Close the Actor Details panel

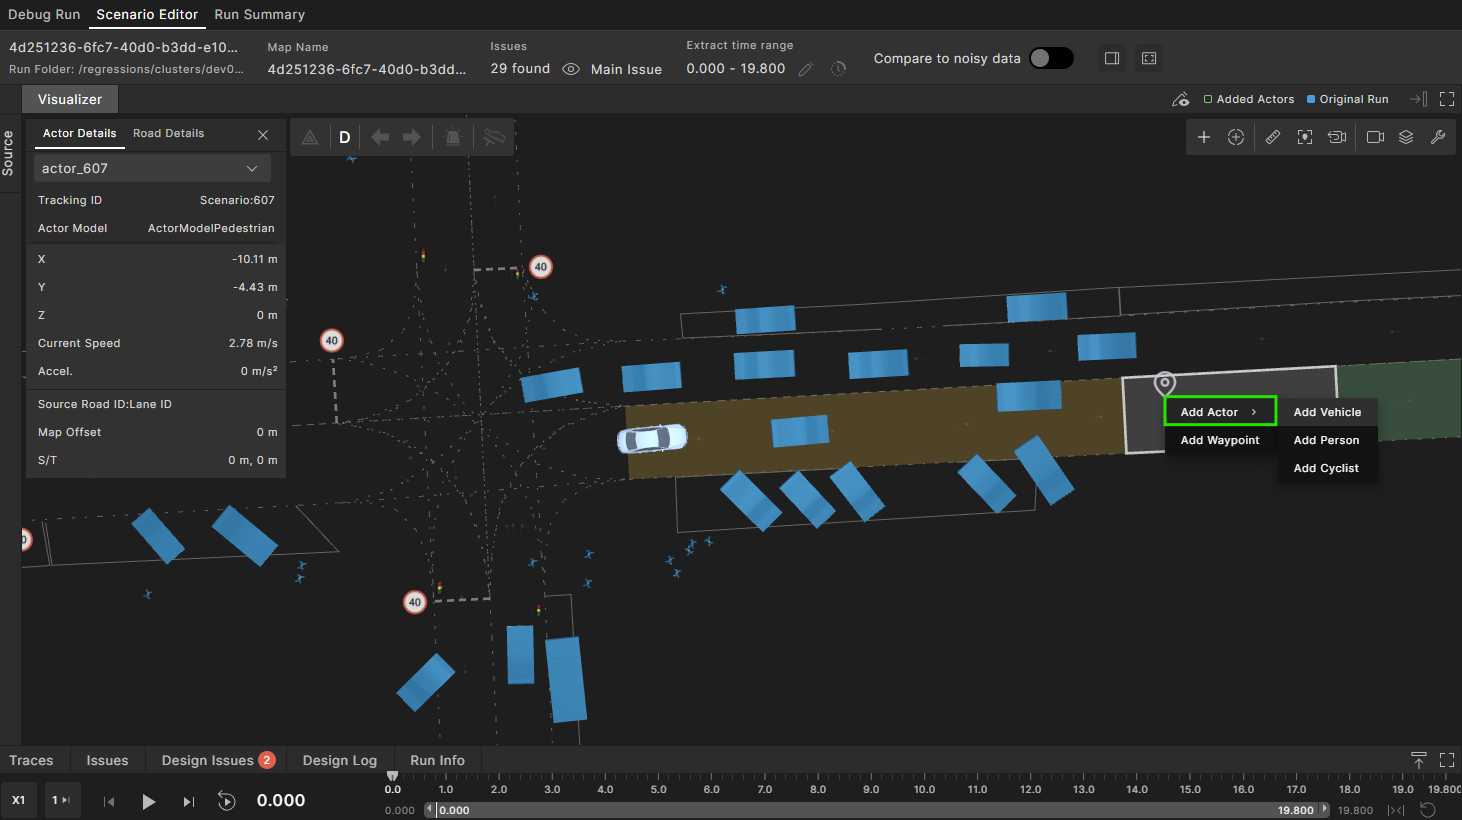pos(263,135)
